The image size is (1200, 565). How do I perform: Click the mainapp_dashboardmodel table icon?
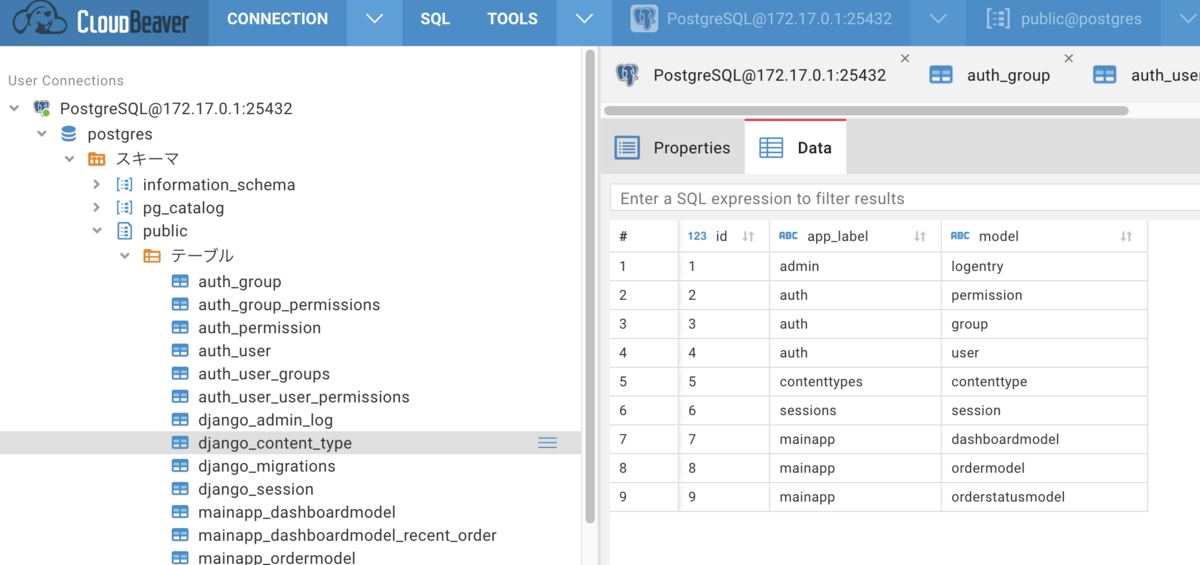point(180,512)
